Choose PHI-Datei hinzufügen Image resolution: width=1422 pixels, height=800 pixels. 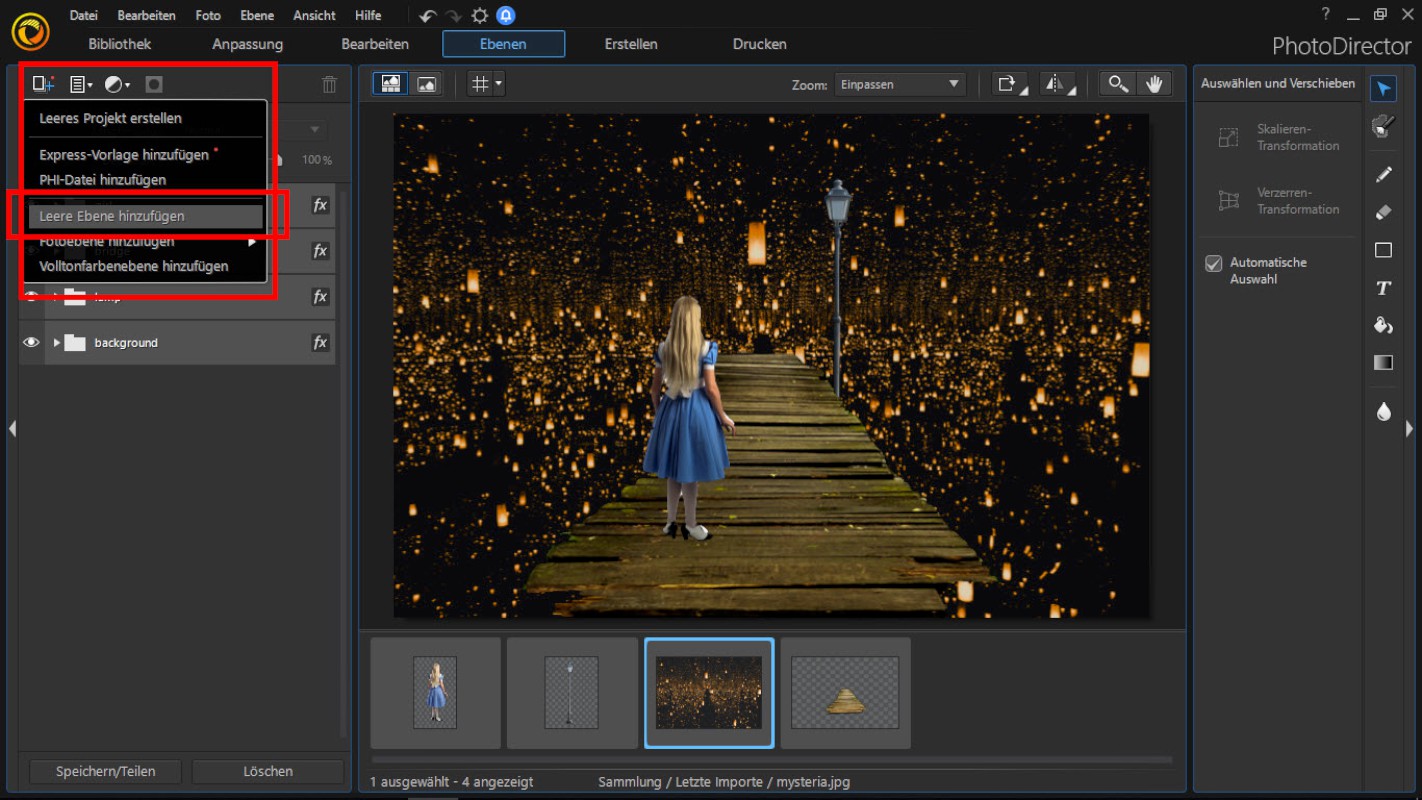click(102, 180)
